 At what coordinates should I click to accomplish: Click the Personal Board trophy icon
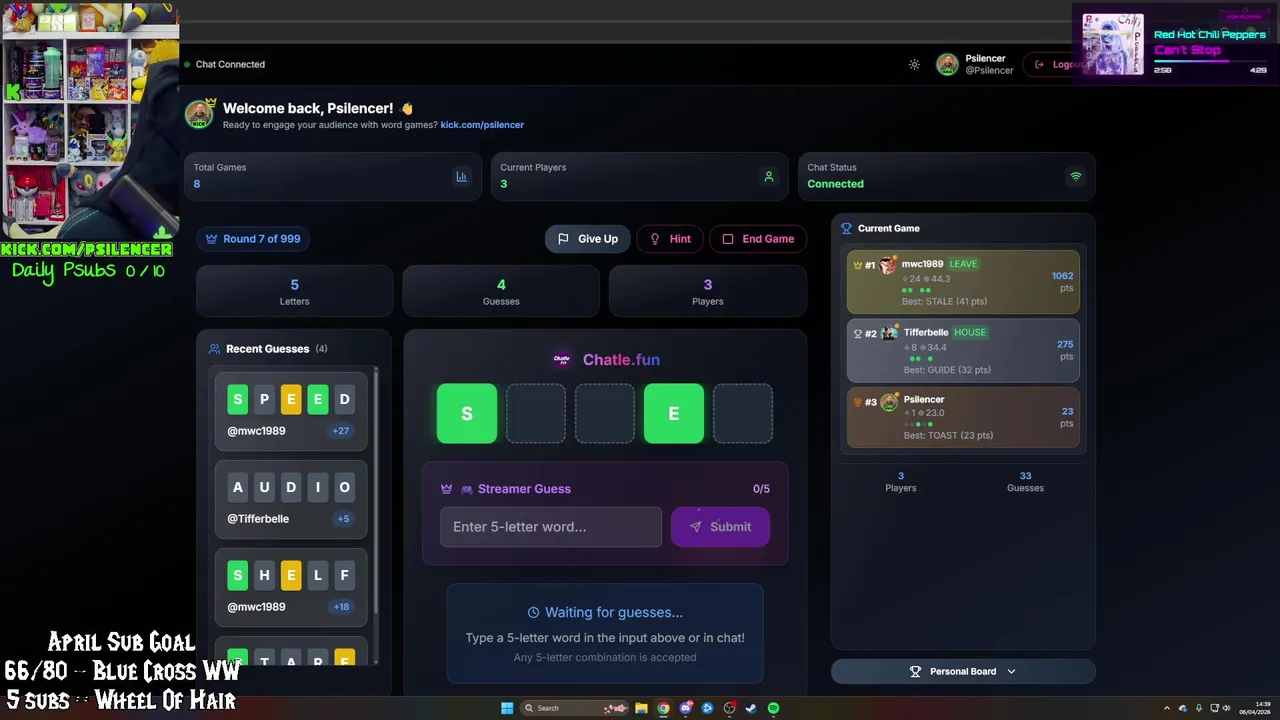tap(915, 671)
